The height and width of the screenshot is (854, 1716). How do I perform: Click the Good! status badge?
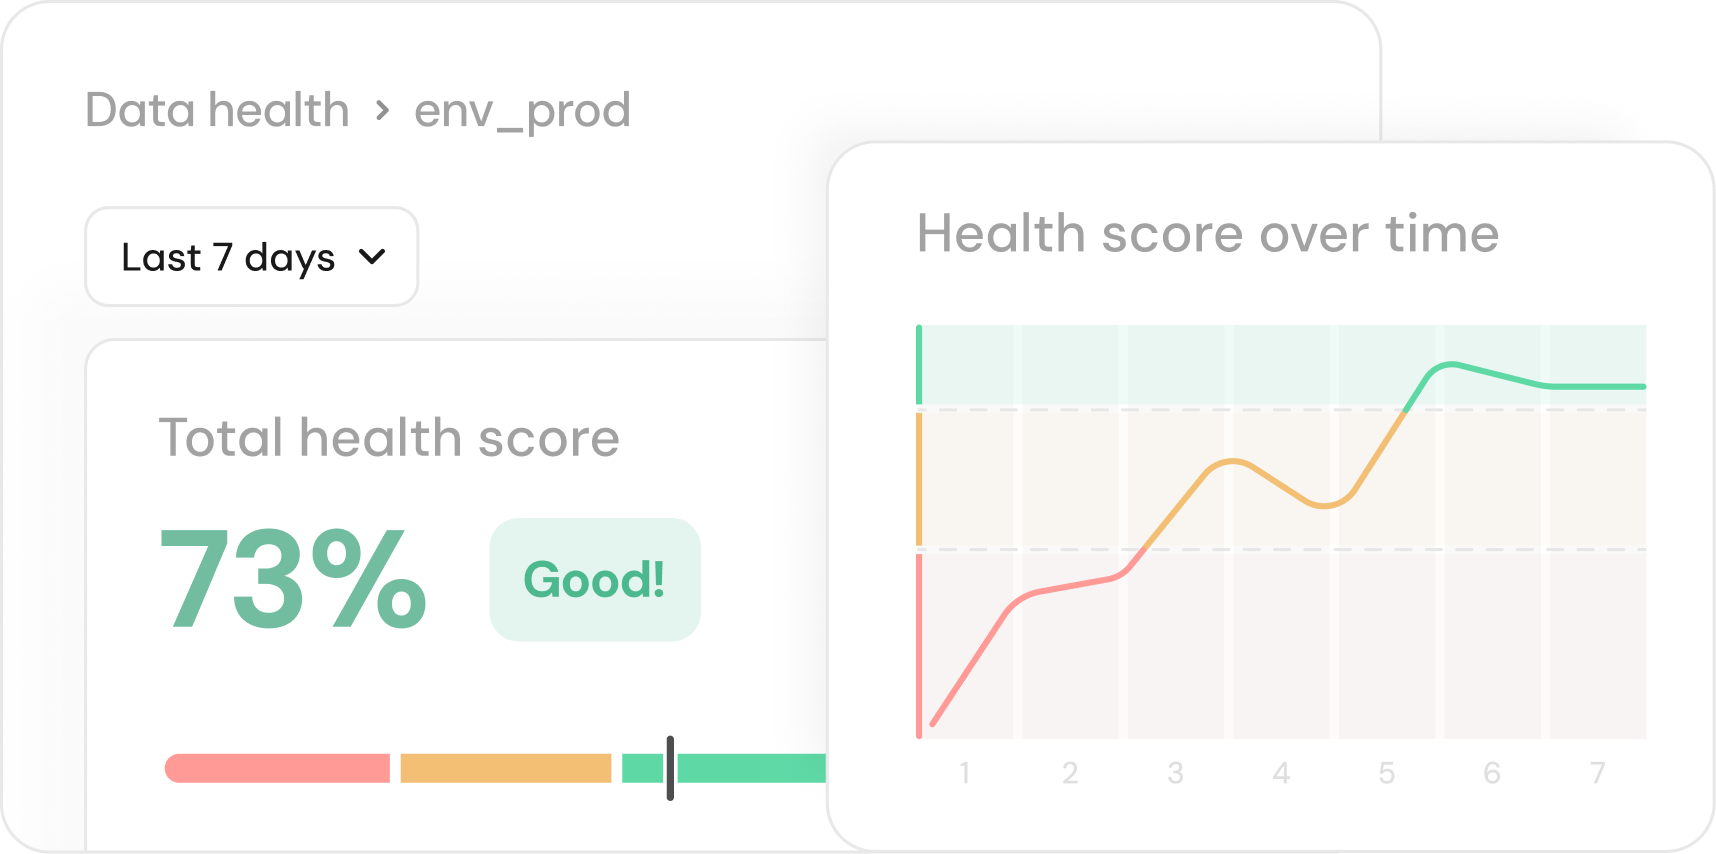coord(594,580)
